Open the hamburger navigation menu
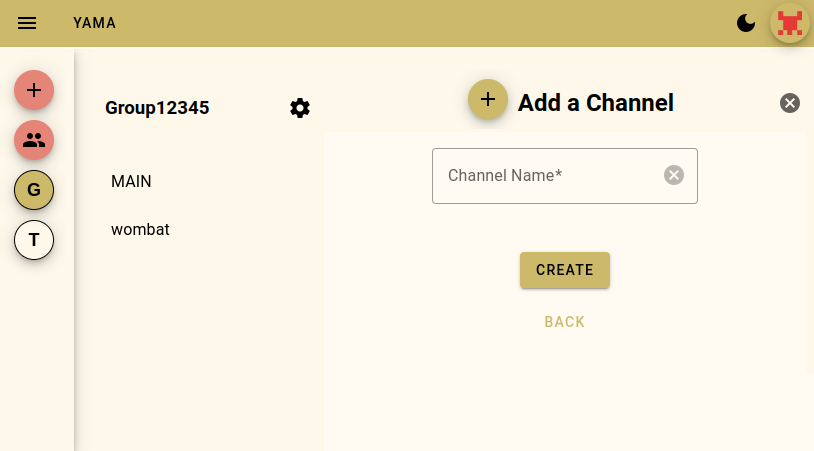This screenshot has width=814, height=451. tap(27, 23)
